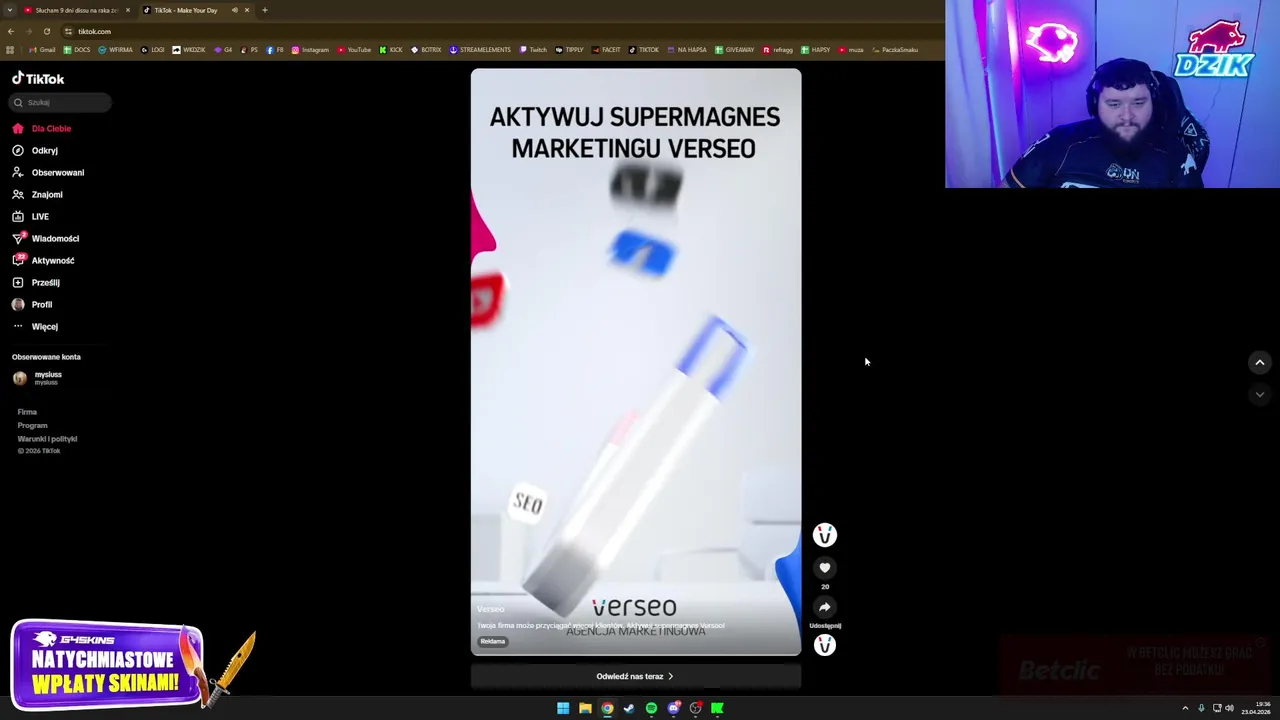Click the Verseo advertisement video

636,362
